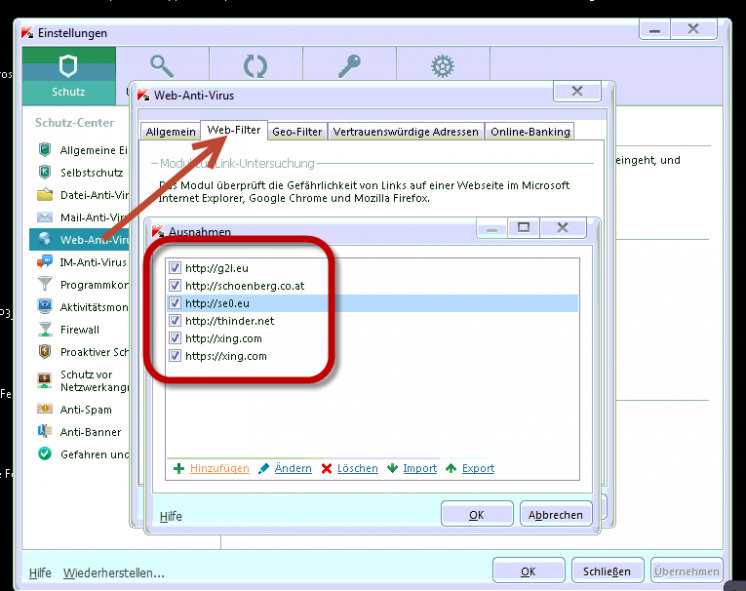Confirm Ausnahmen dialog with OK
The width and height of the screenshot is (746, 591).
[477, 514]
